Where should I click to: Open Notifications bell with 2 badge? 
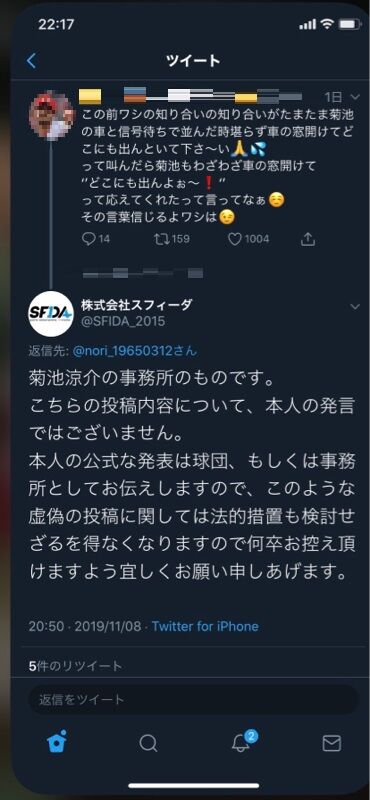[242, 742]
